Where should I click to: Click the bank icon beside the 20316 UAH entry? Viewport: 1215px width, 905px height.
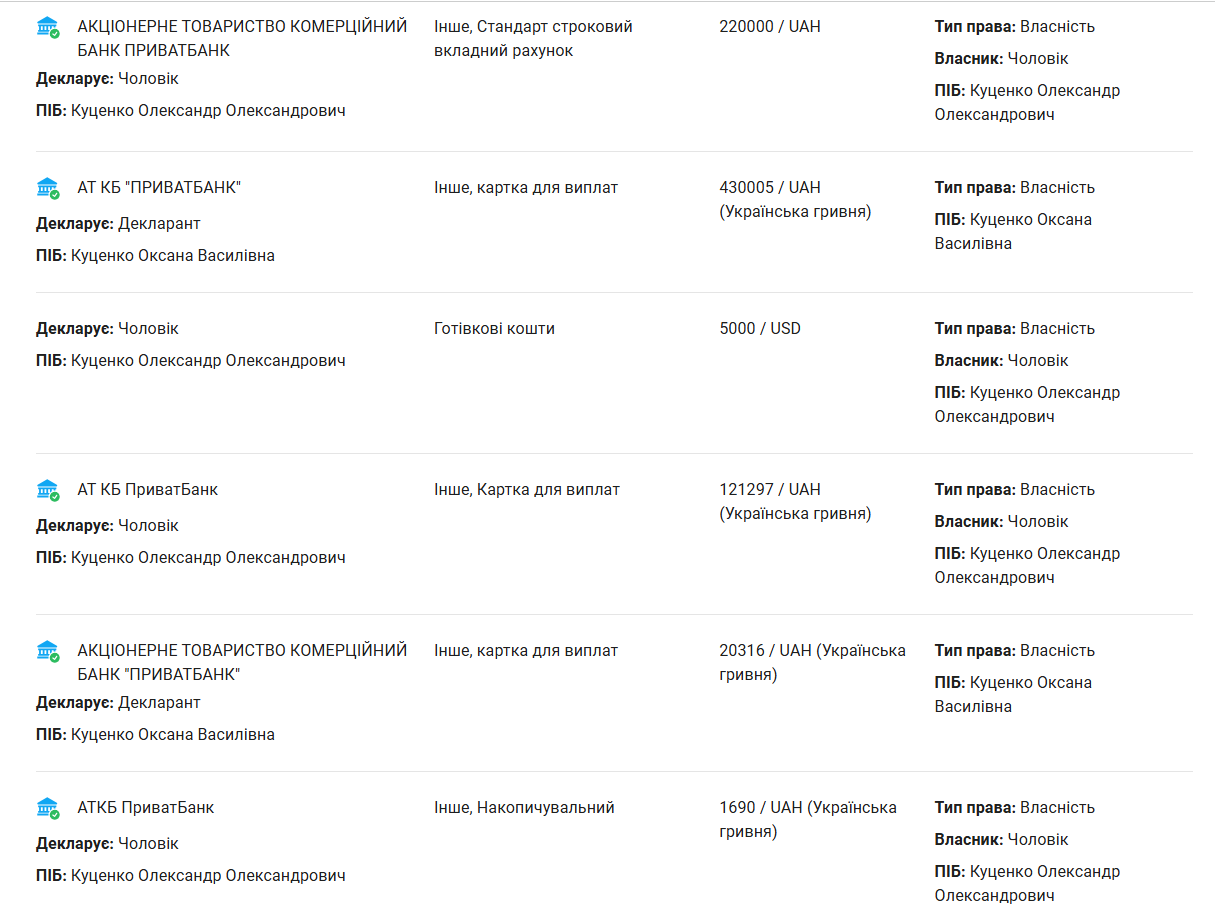pyautogui.click(x=48, y=651)
